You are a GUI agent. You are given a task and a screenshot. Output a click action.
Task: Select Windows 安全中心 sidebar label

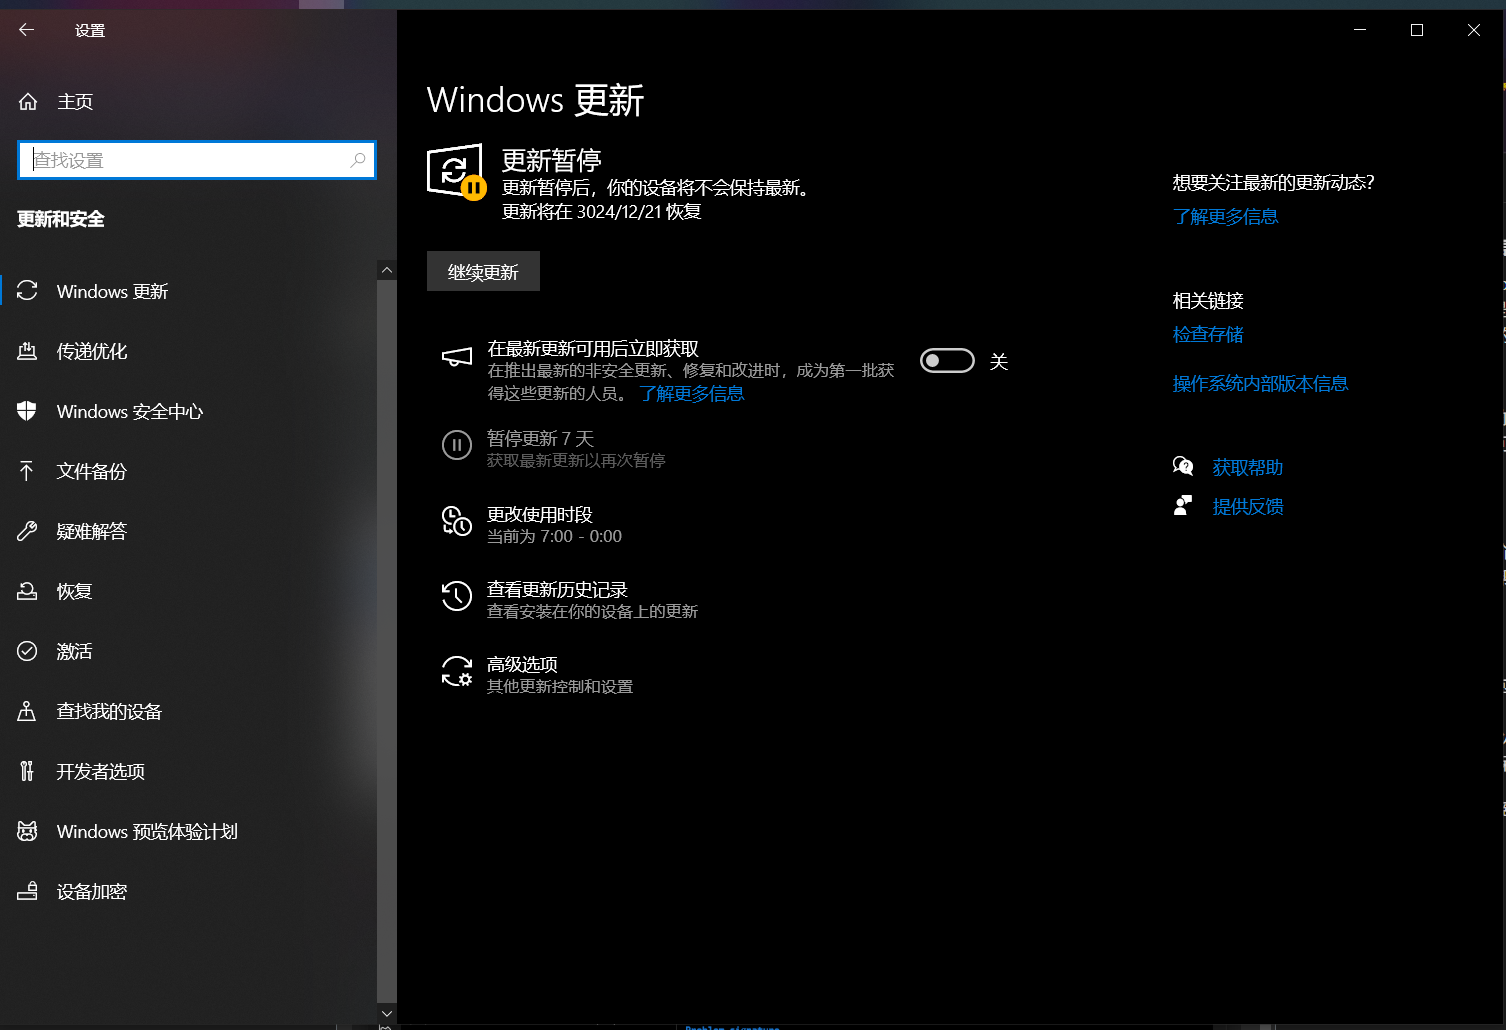130,412
